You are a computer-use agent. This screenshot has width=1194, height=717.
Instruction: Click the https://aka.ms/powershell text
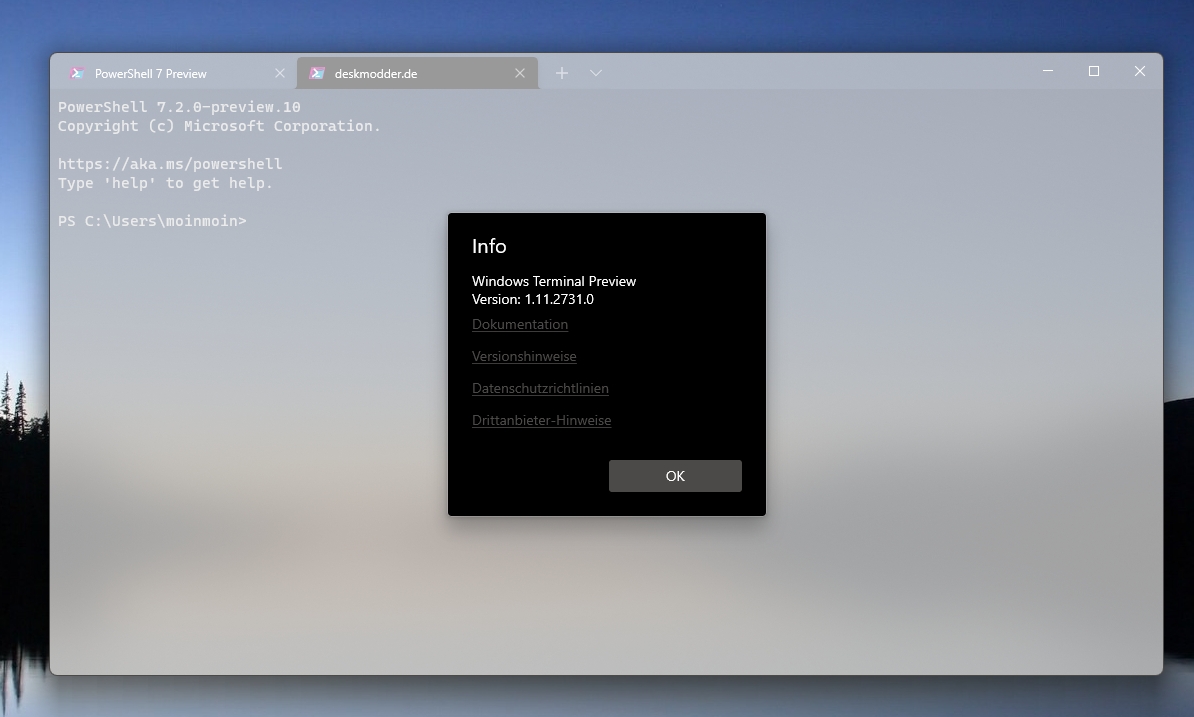(x=170, y=164)
